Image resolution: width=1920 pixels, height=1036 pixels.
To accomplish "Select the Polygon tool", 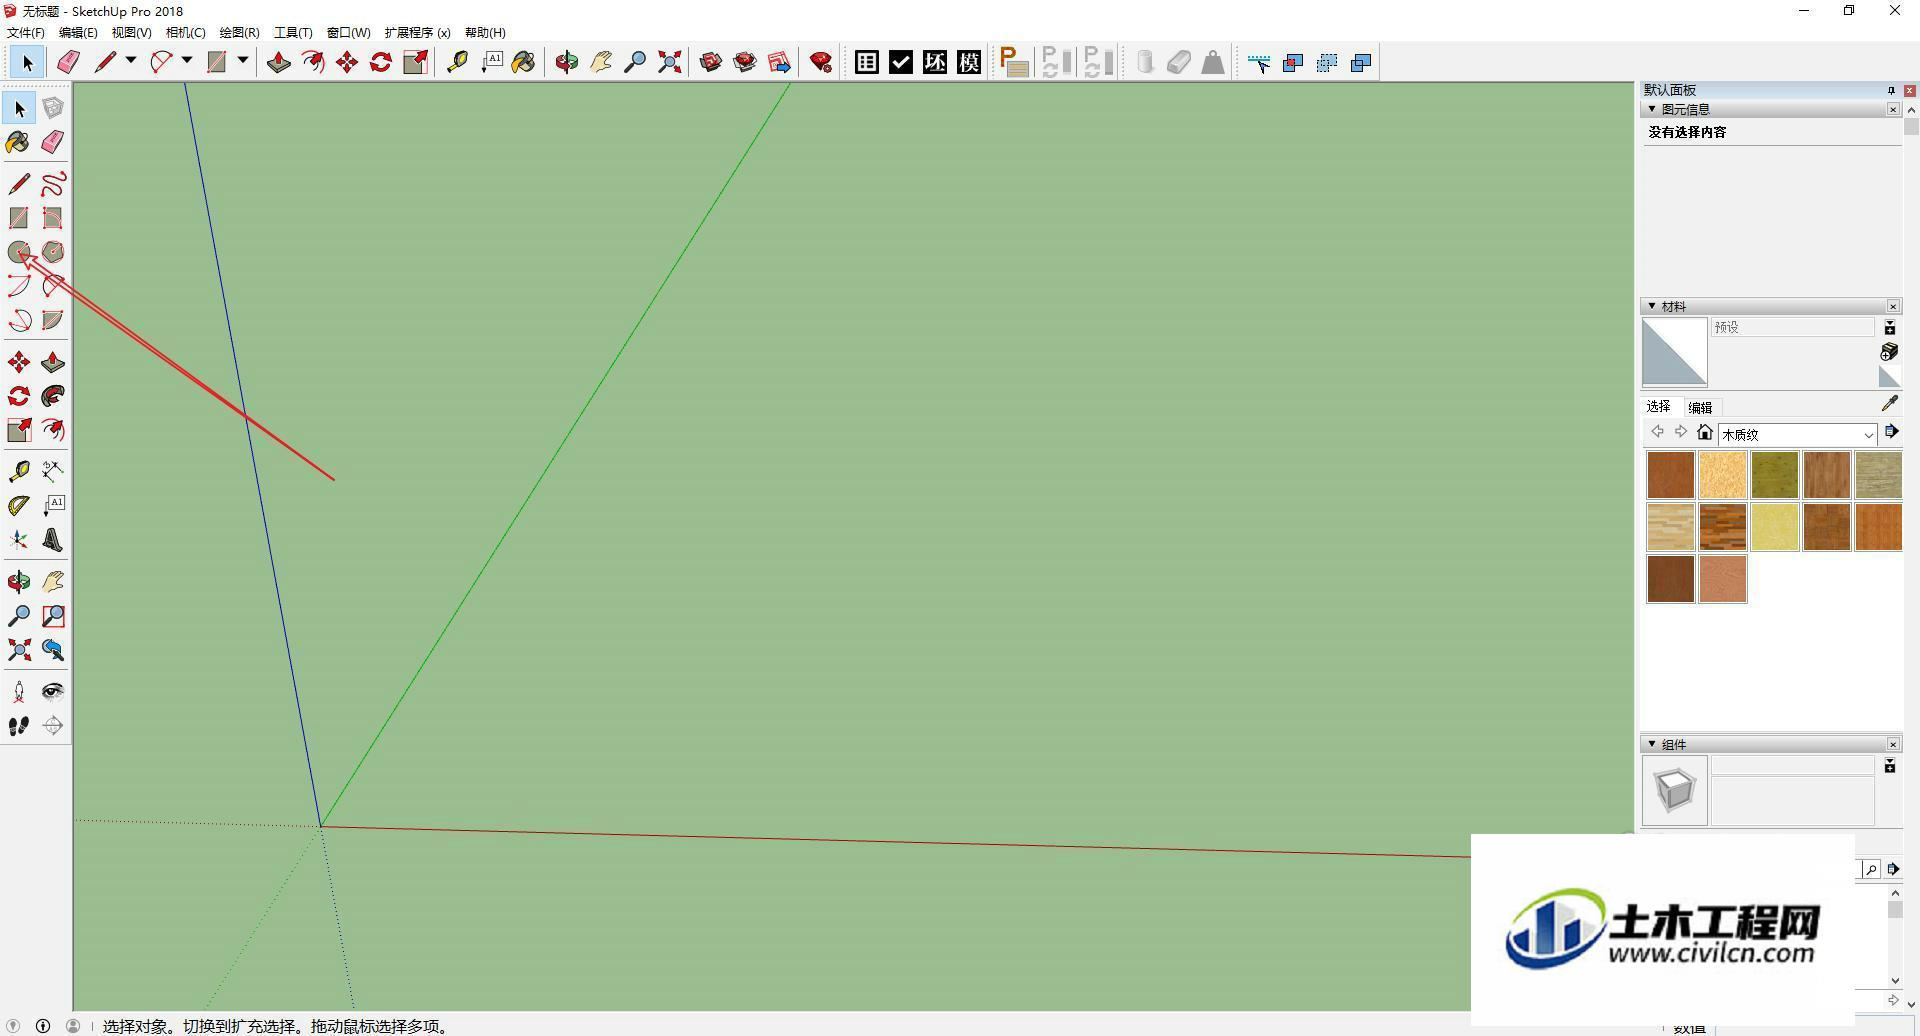I will pyautogui.click(x=53, y=252).
